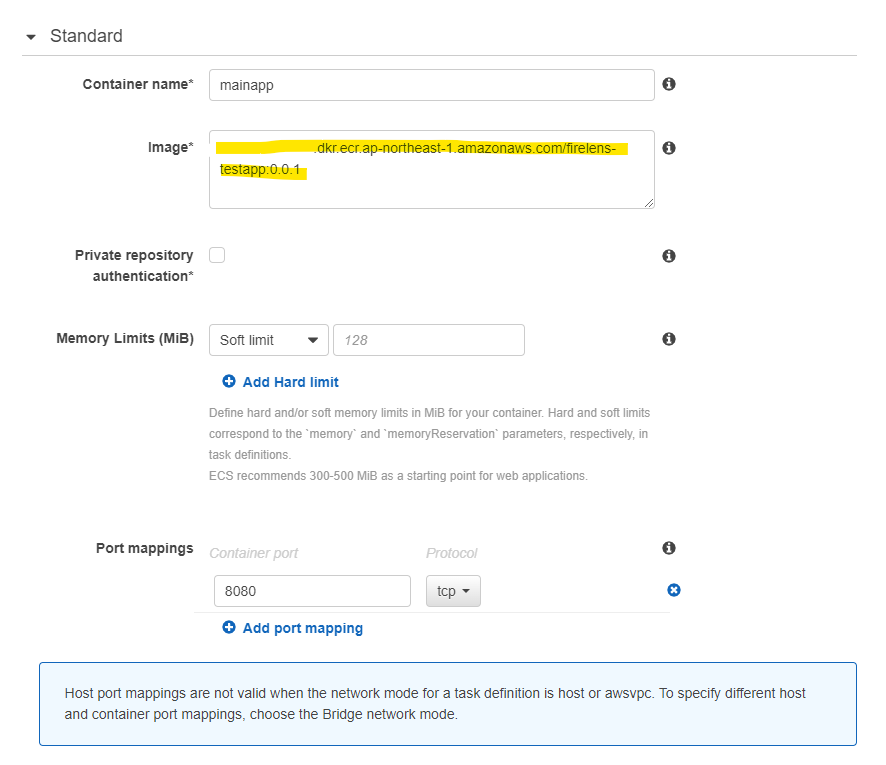Image resolution: width=886 pixels, height=765 pixels.
Task: Click the Add Hard limit link
Action: point(290,382)
